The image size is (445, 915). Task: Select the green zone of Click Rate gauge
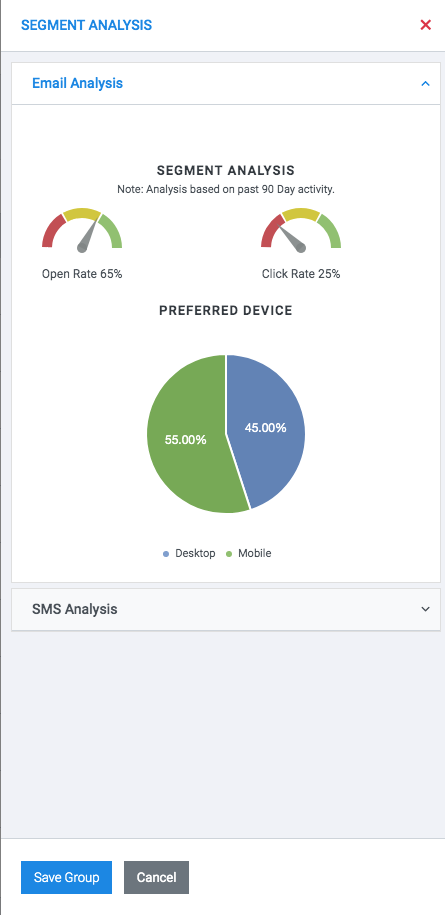(x=330, y=231)
